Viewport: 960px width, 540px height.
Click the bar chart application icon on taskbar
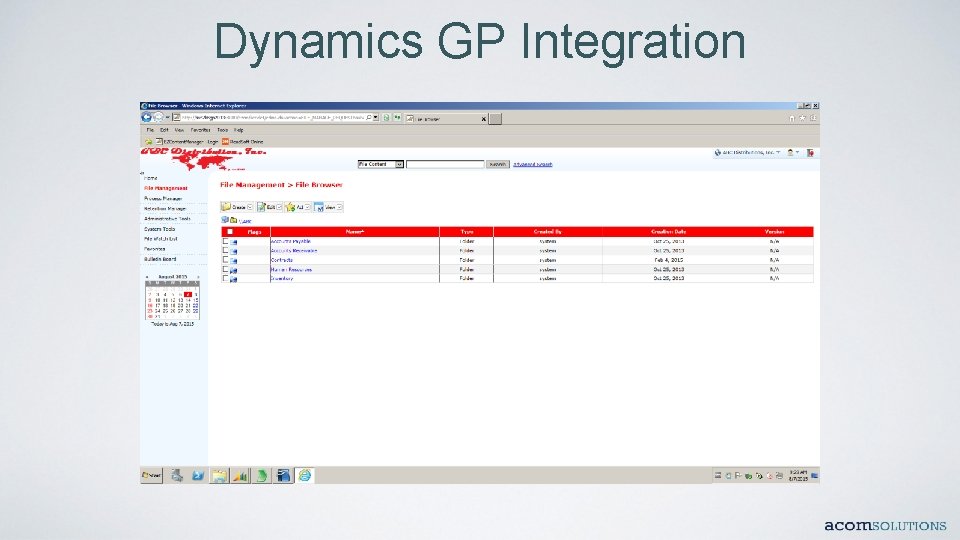pyautogui.click(x=241, y=475)
